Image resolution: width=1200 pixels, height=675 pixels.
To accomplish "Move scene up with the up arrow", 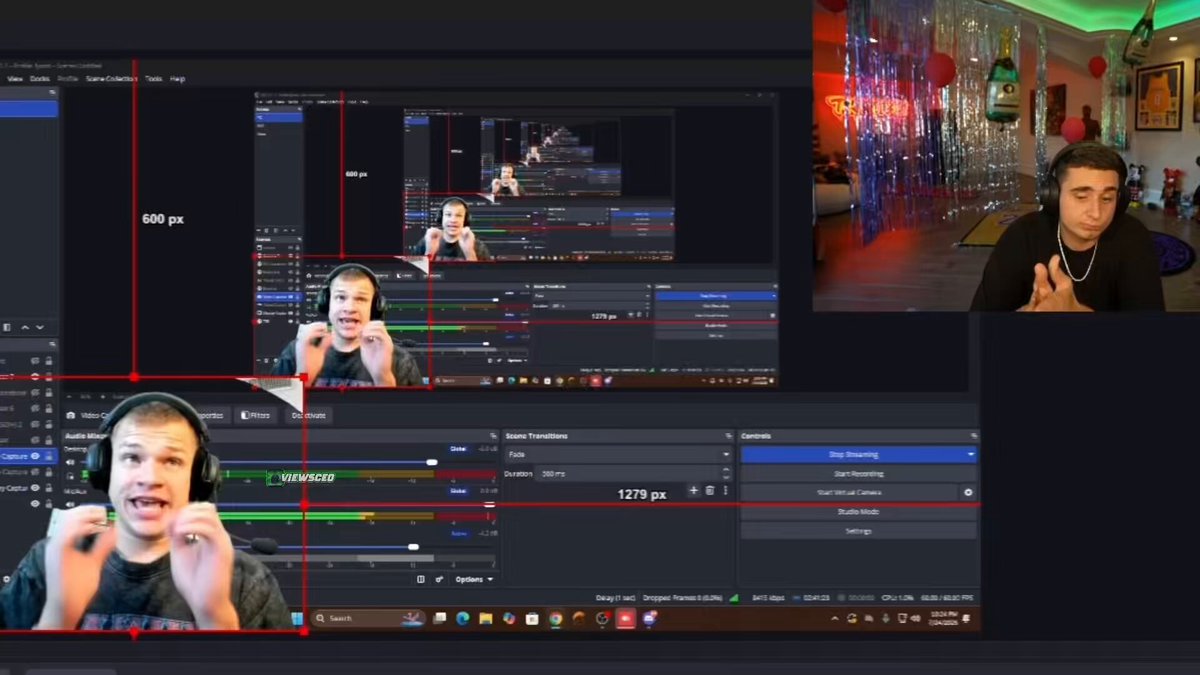I will pyautogui.click(x=26, y=327).
